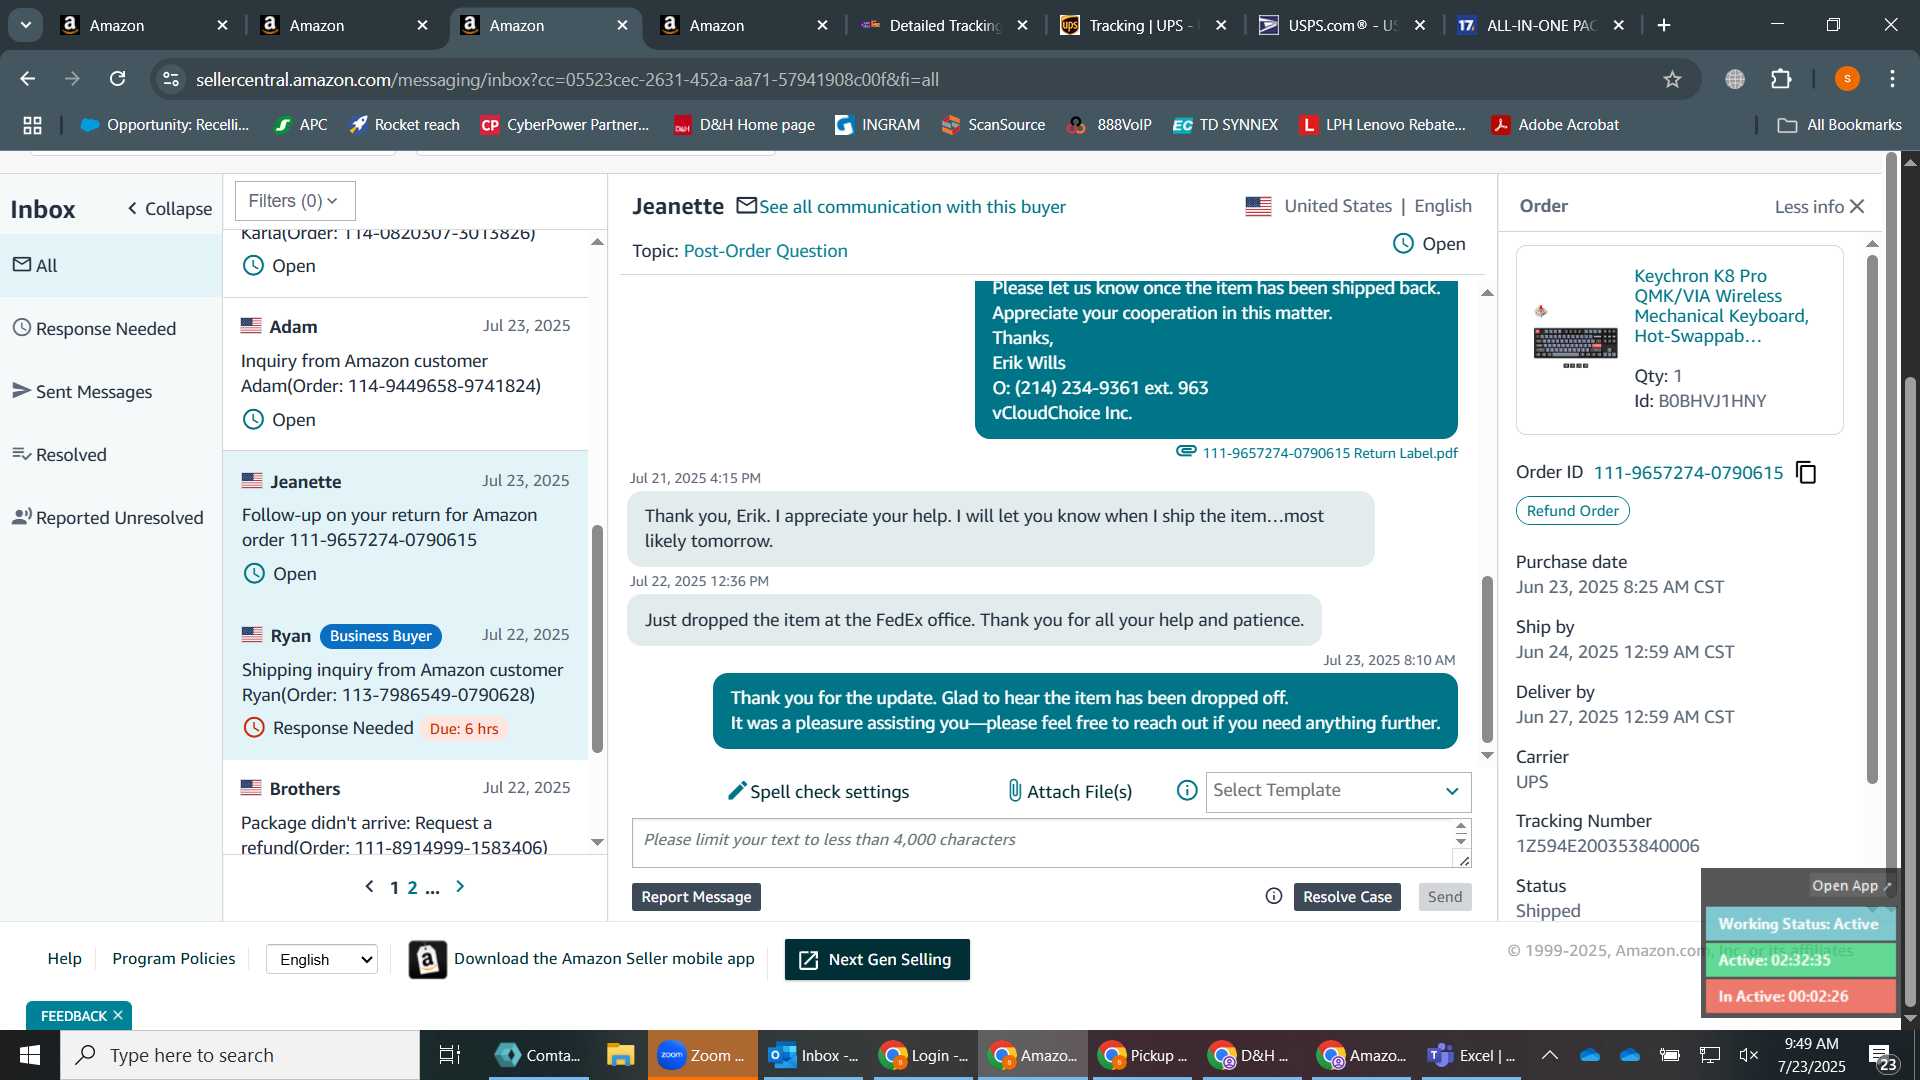Go to next page of messages

point(460,886)
